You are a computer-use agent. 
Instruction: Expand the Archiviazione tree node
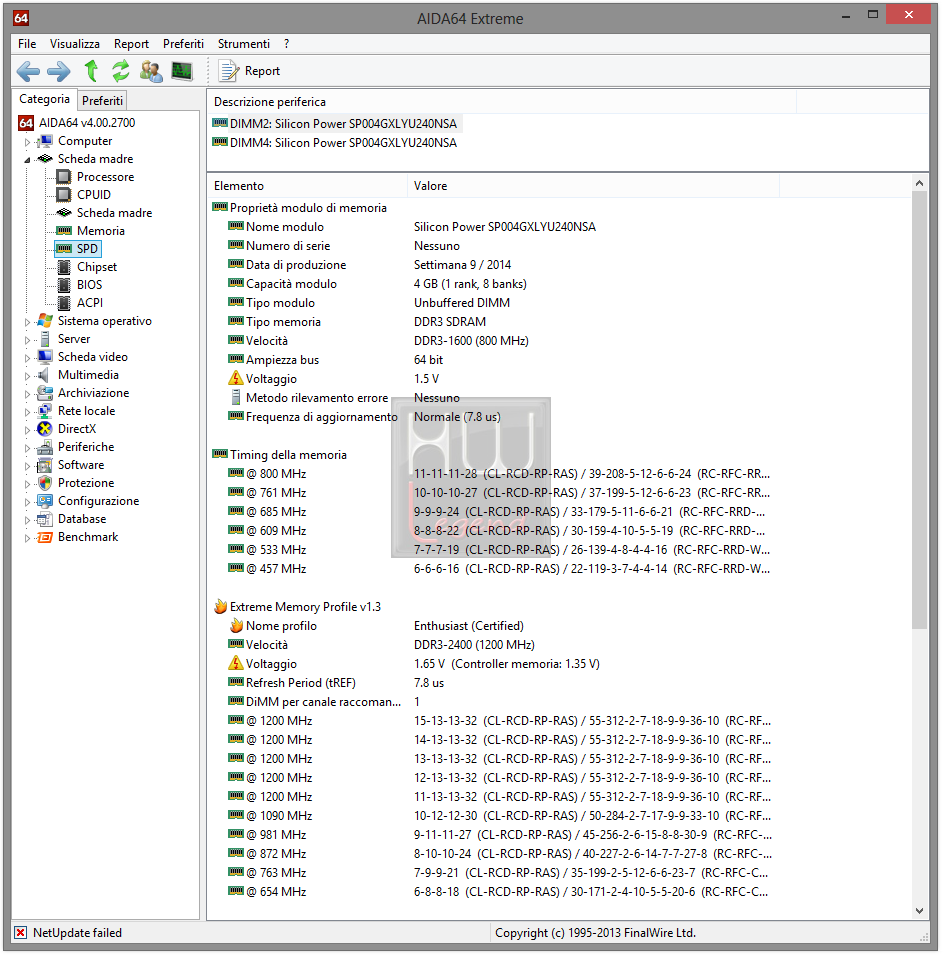27,393
